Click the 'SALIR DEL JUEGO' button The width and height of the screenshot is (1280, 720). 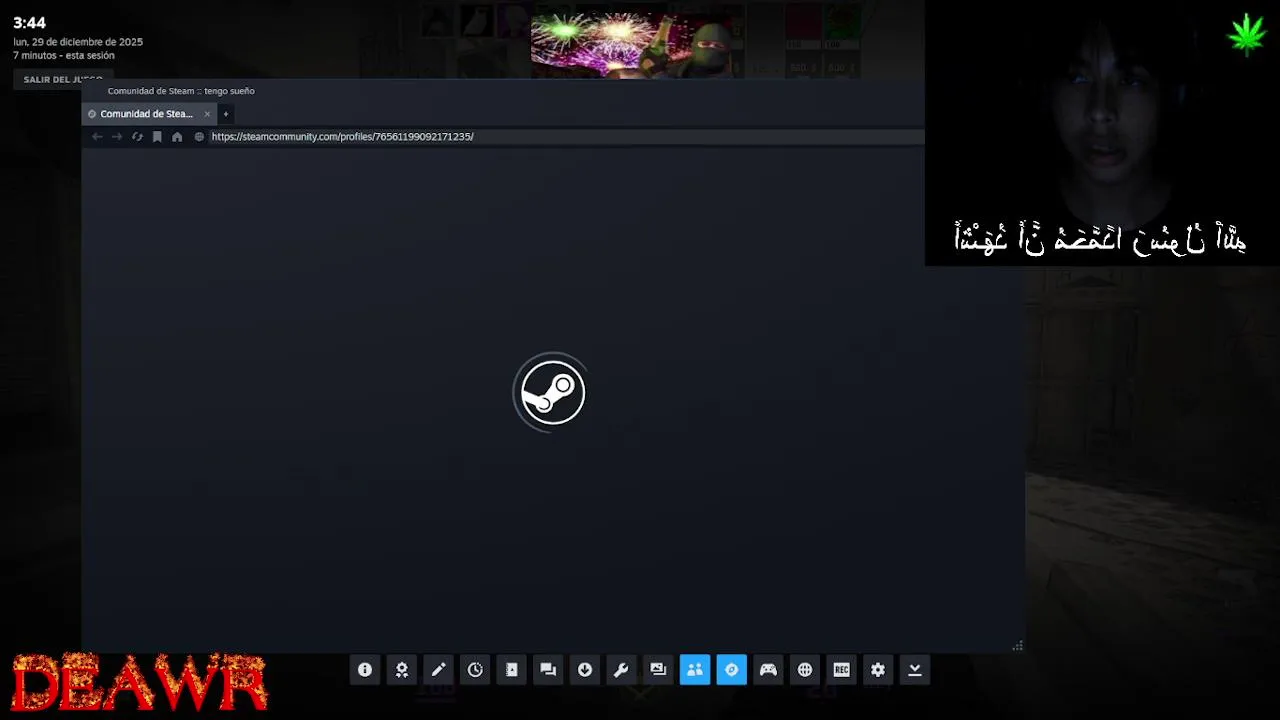coord(63,79)
